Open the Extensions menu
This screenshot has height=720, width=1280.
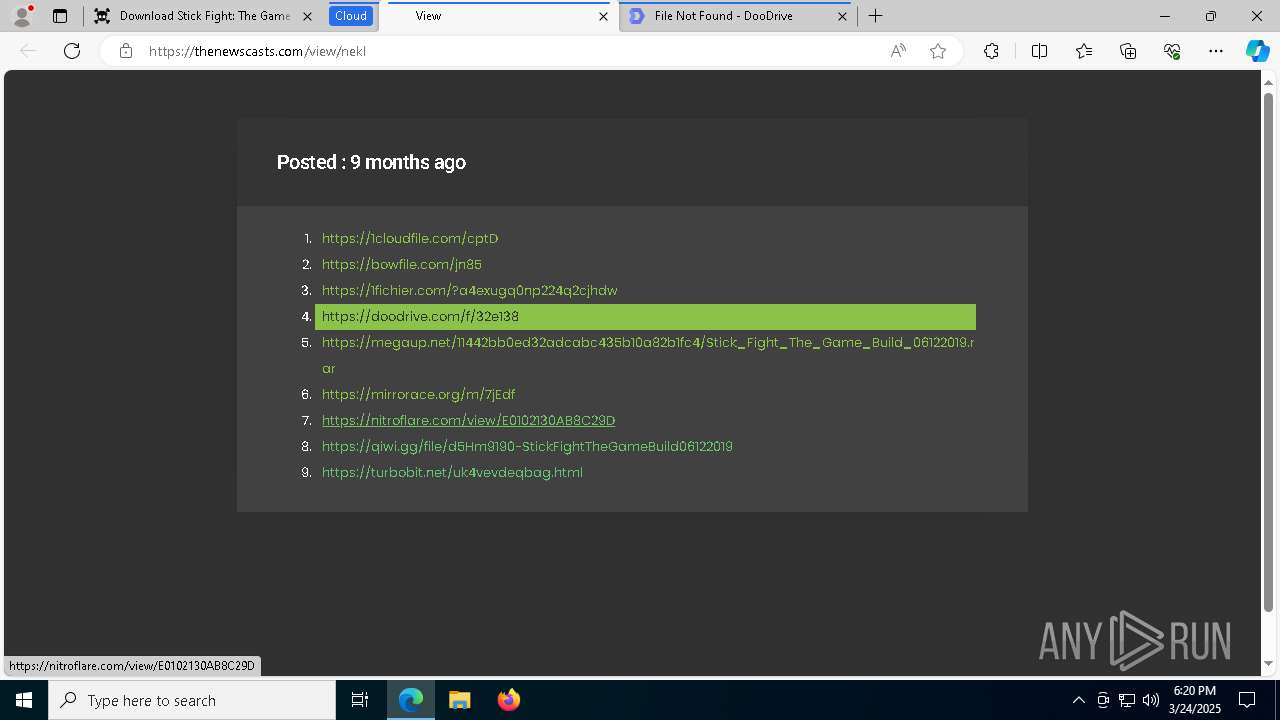[991, 51]
